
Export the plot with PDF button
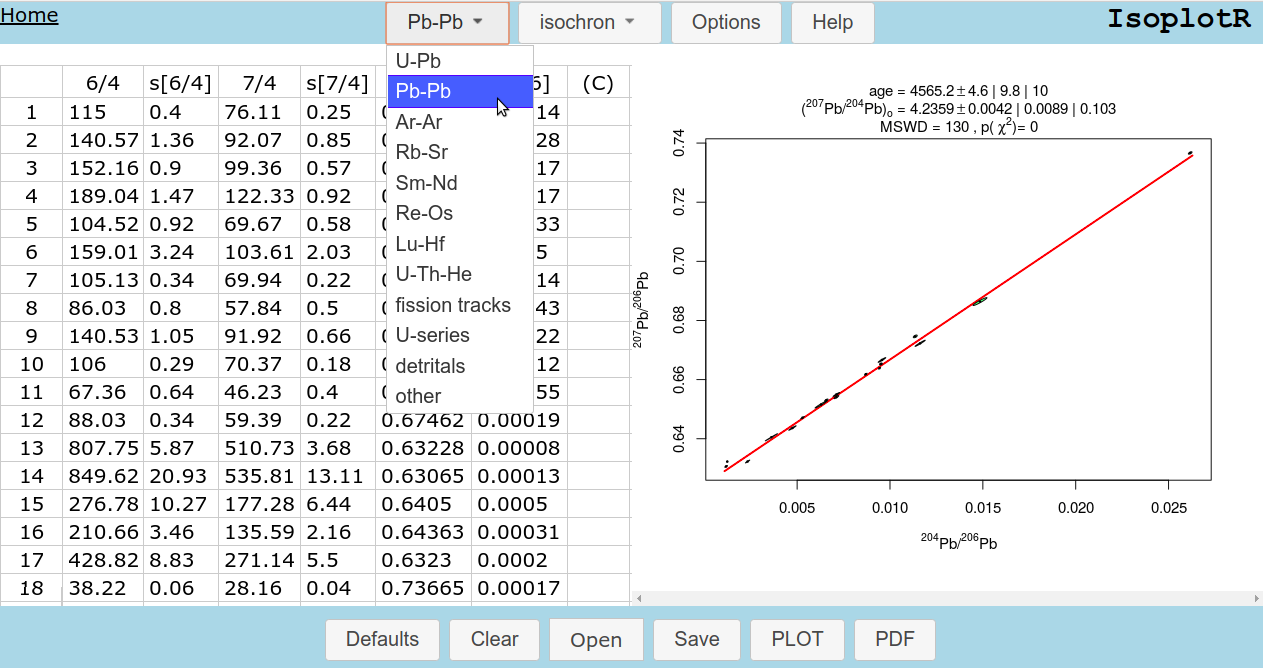pyautogui.click(x=895, y=639)
